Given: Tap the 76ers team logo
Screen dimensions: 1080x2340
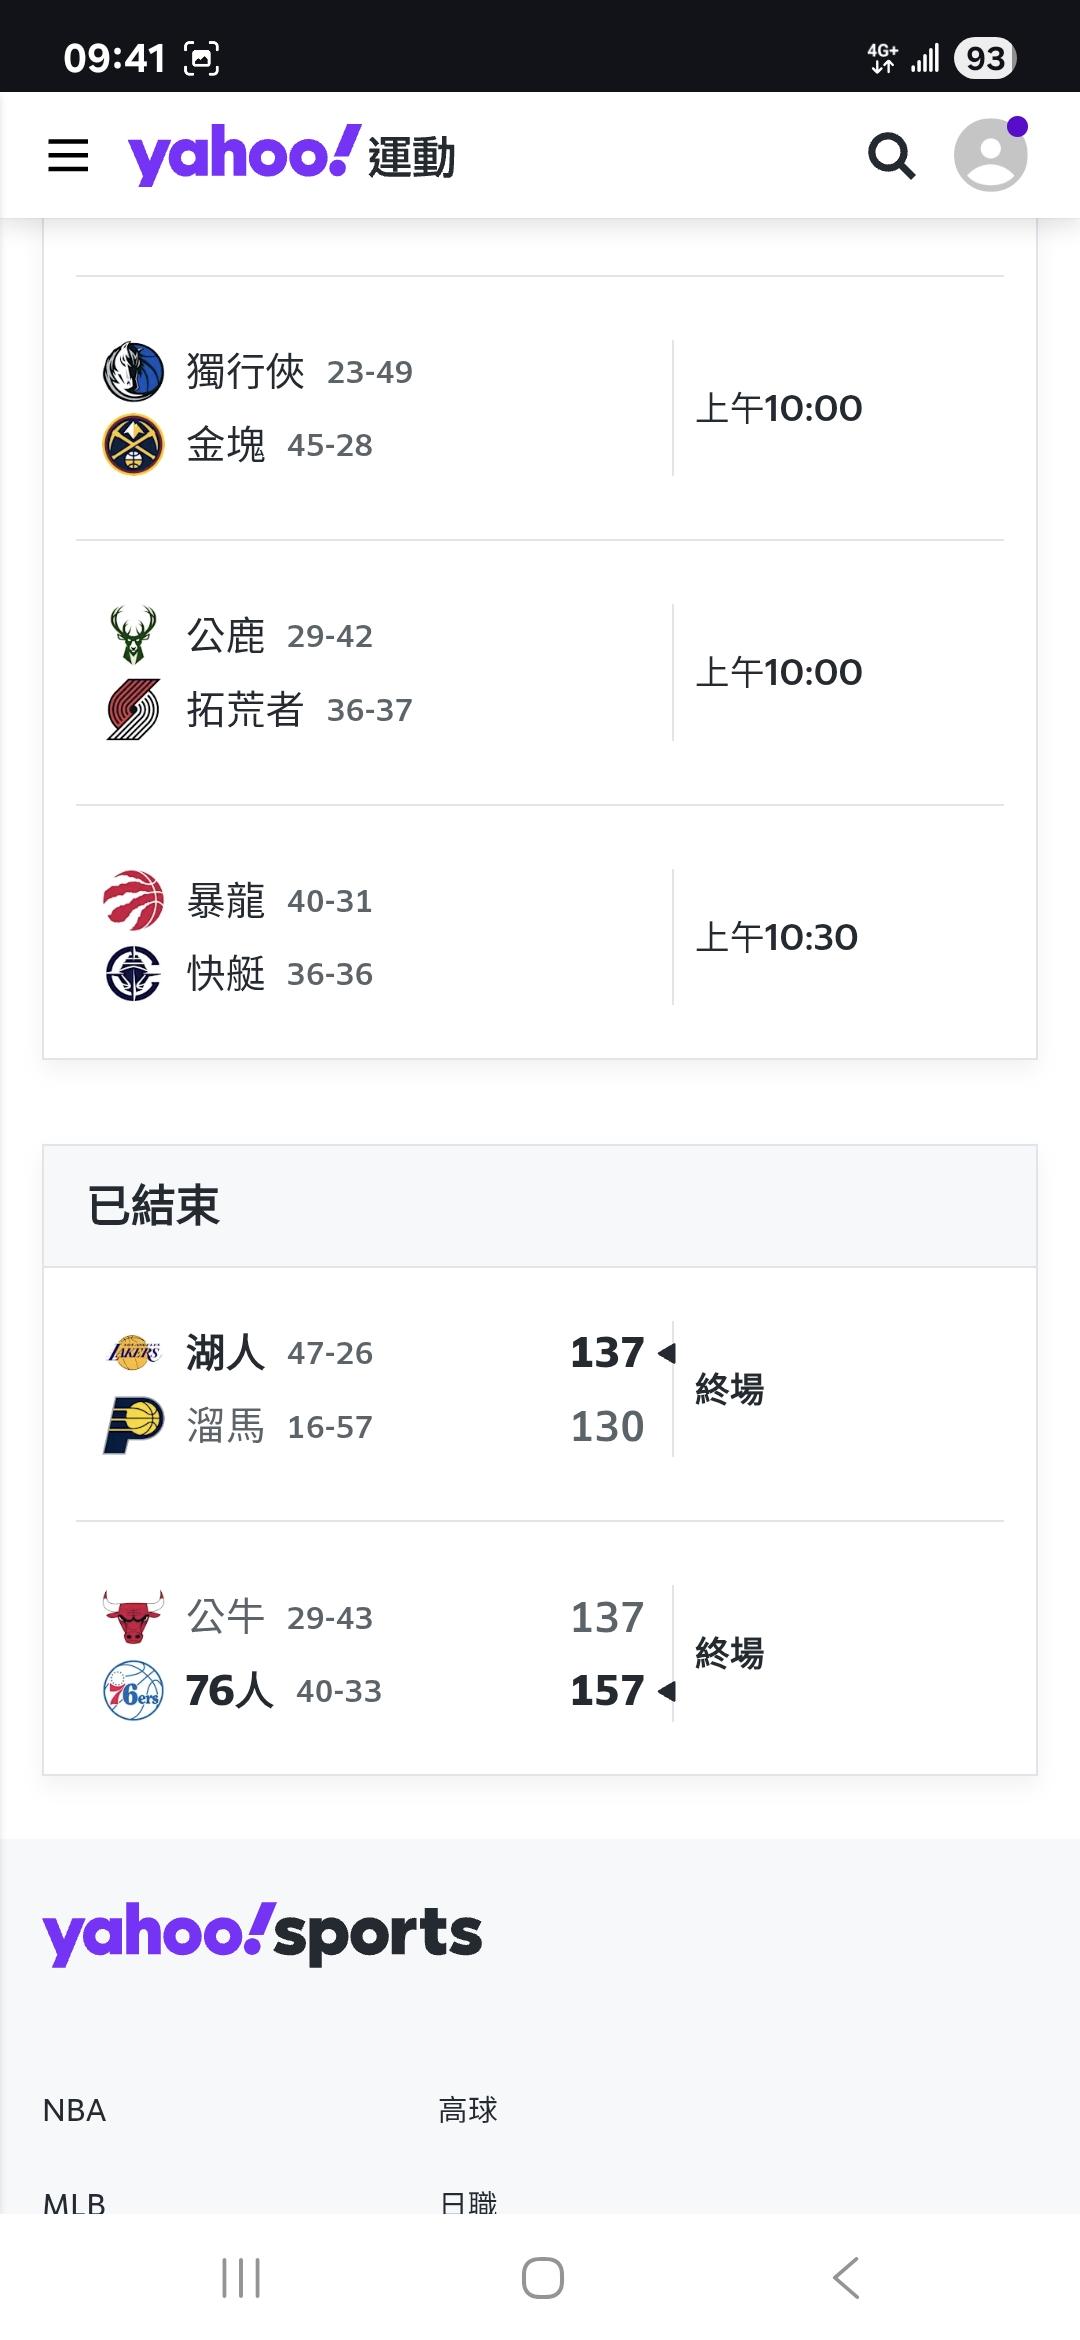Looking at the screenshot, I should pos(133,1690).
